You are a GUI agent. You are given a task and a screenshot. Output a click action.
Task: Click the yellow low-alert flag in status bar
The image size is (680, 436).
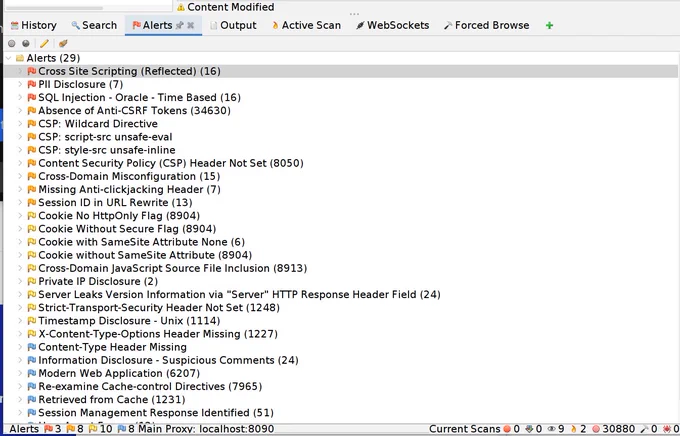tap(93, 429)
